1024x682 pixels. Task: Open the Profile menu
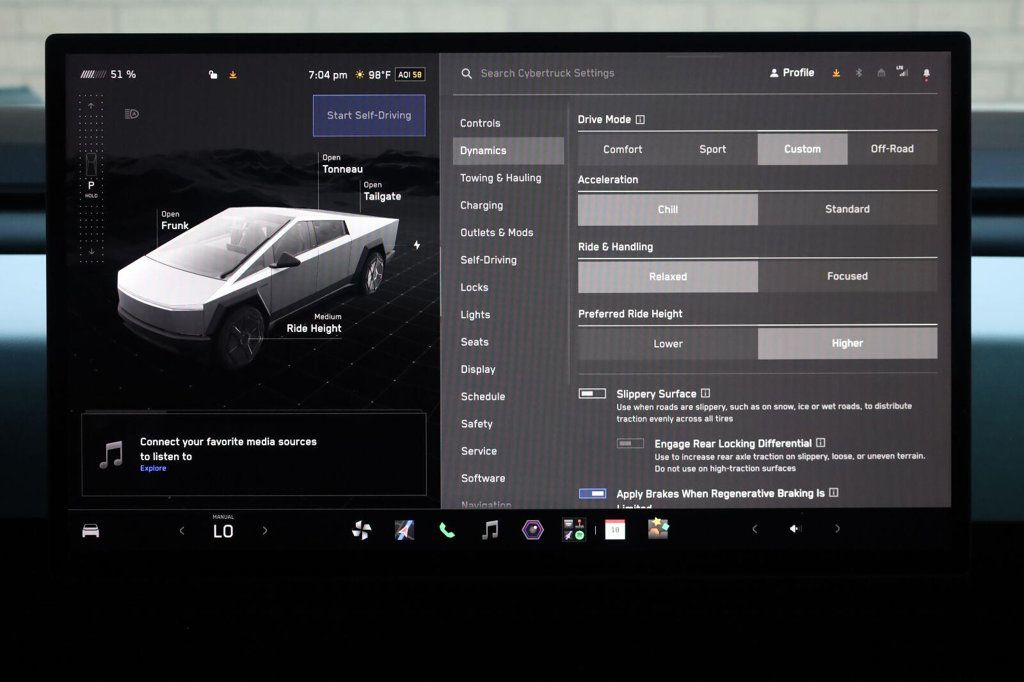coord(792,73)
